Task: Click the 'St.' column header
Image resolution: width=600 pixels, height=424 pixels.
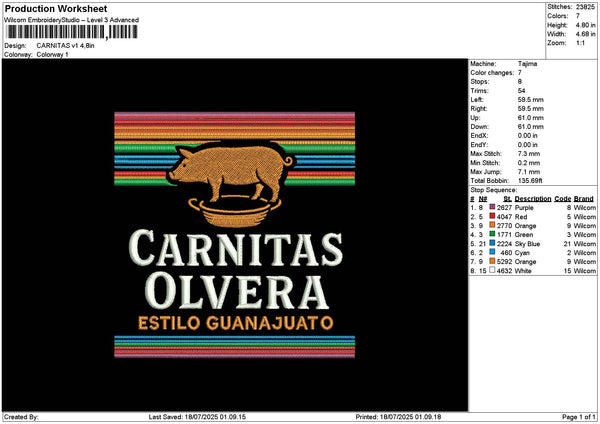Action: [507, 199]
